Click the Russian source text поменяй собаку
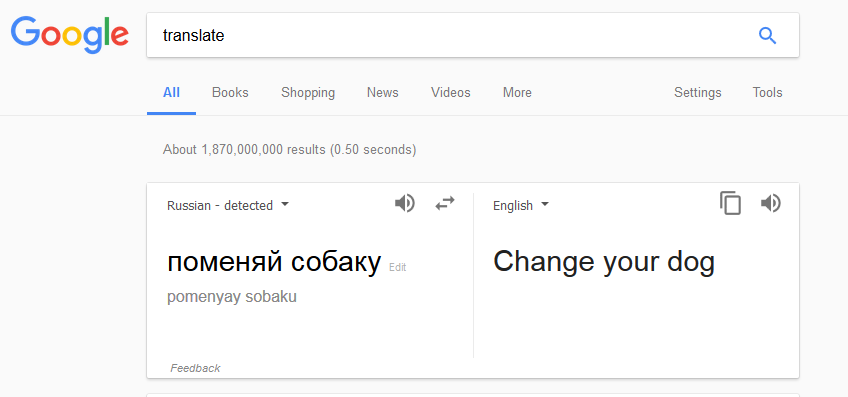The width and height of the screenshot is (848, 397). pyautogui.click(x=274, y=262)
